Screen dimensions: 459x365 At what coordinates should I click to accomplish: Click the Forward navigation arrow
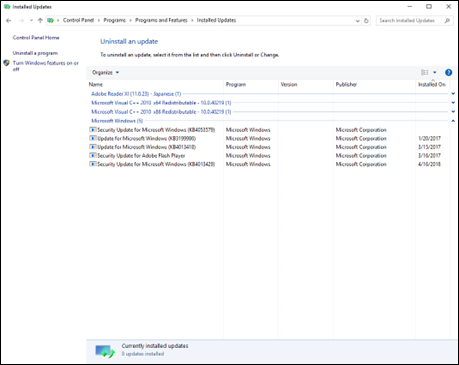(21, 20)
